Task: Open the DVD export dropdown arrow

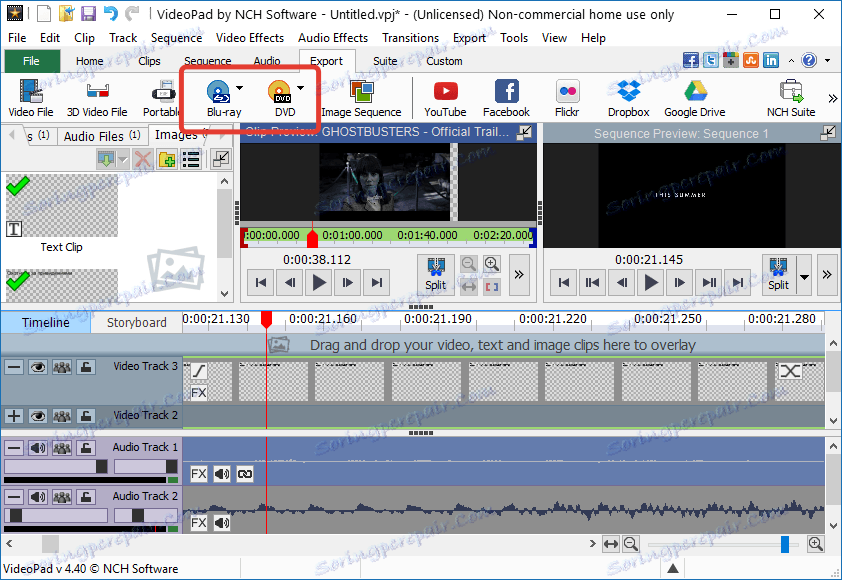Action: [300, 89]
